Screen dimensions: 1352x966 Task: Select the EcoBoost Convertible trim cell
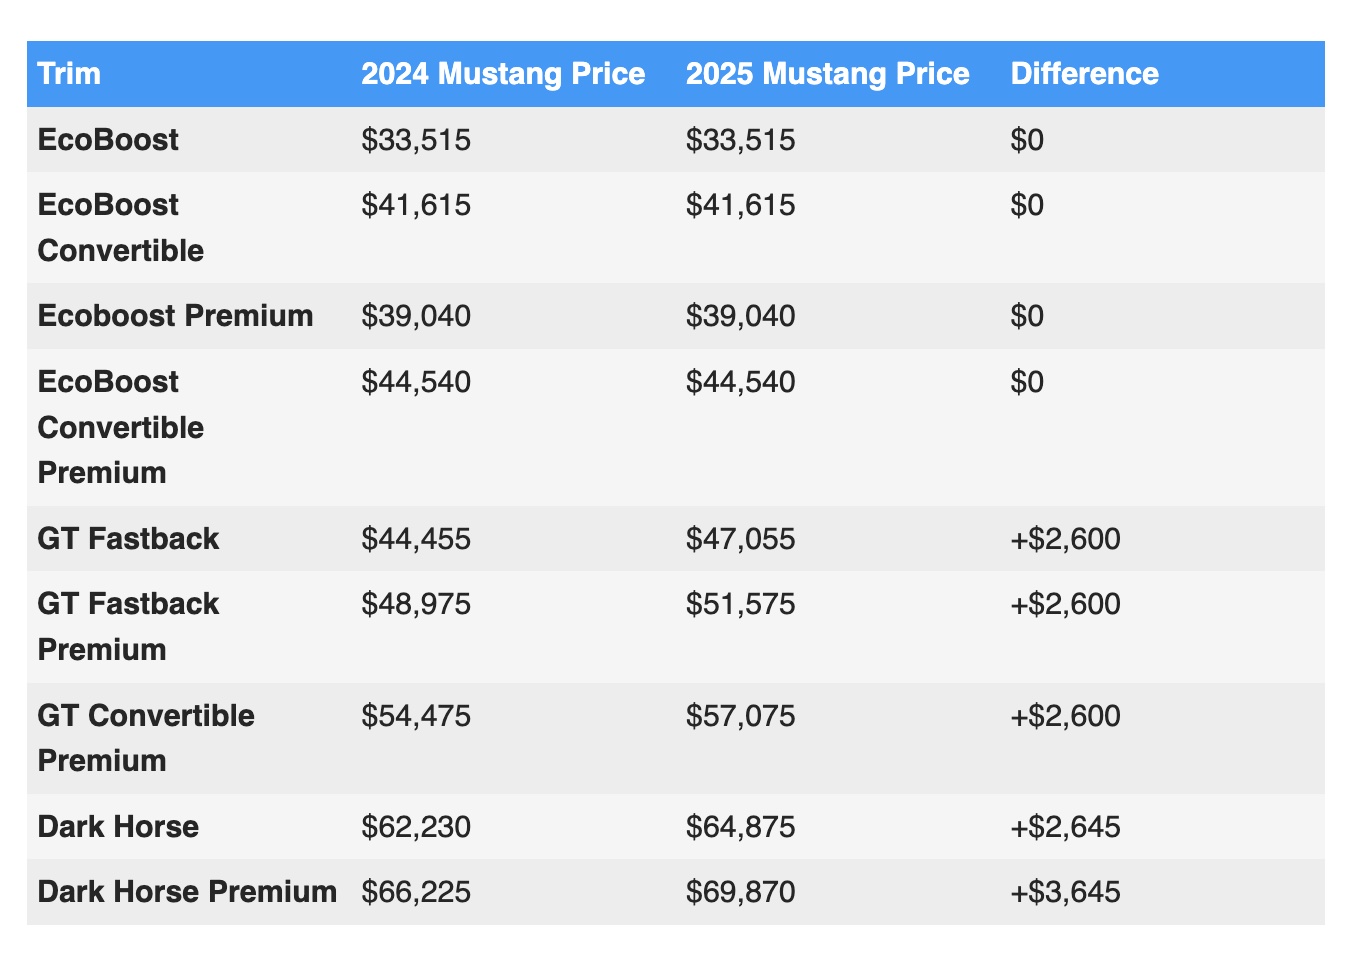[x=120, y=227]
